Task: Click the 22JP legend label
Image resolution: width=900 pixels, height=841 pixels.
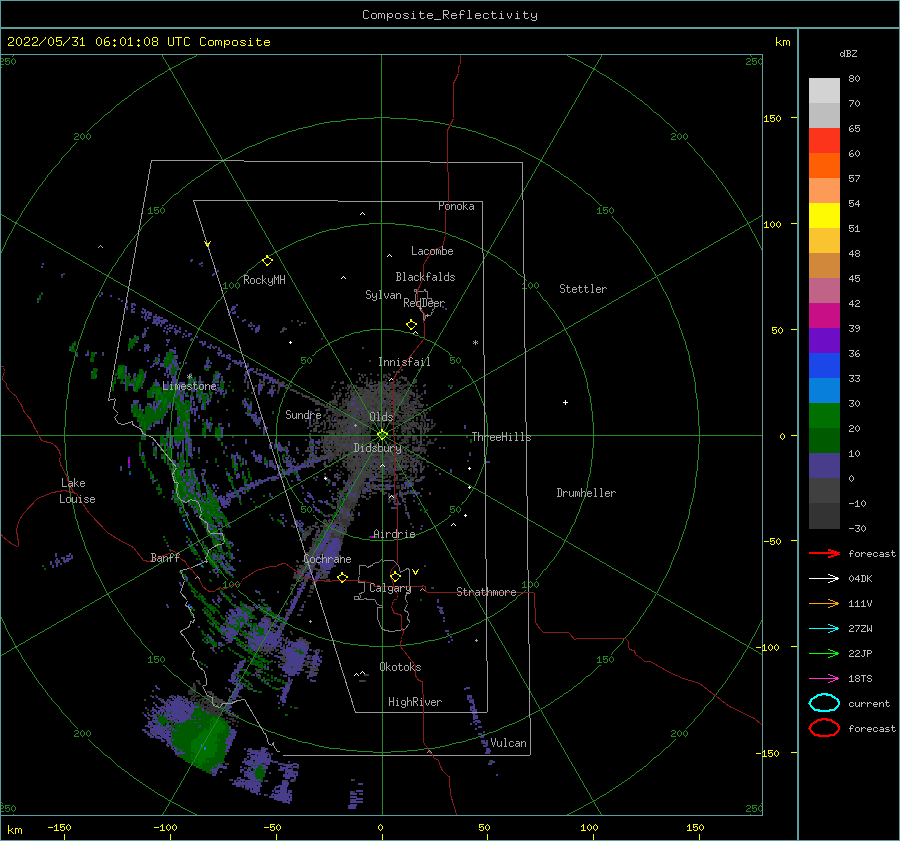Action: pos(860,653)
